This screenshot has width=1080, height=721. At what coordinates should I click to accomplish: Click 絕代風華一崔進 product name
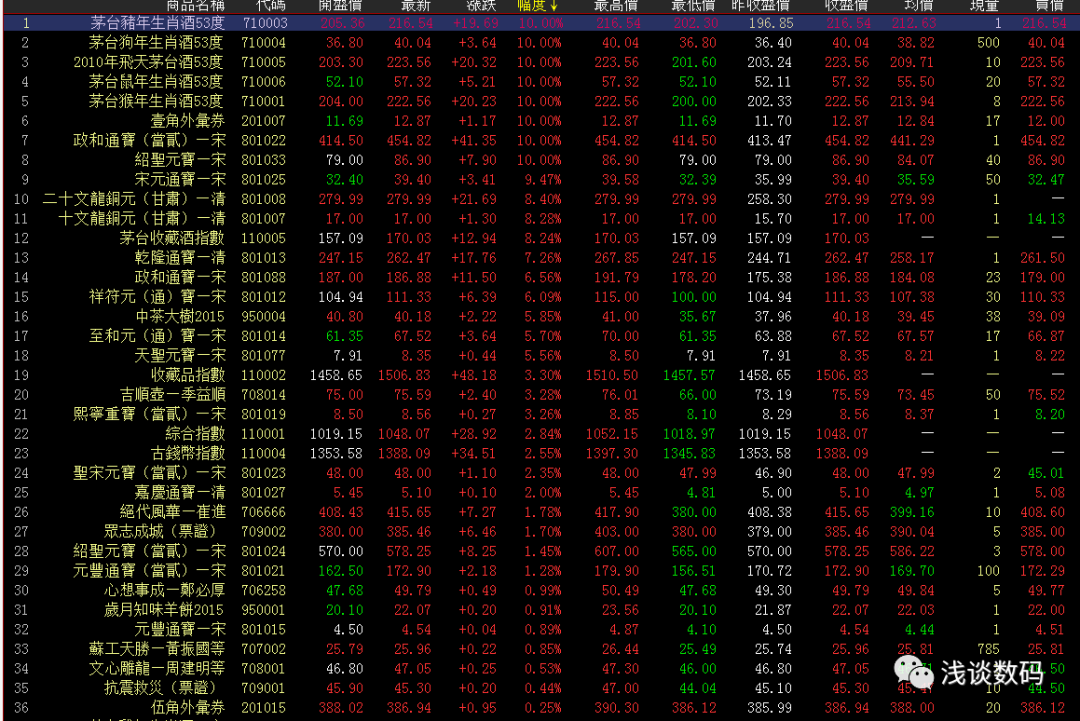[x=172, y=512]
